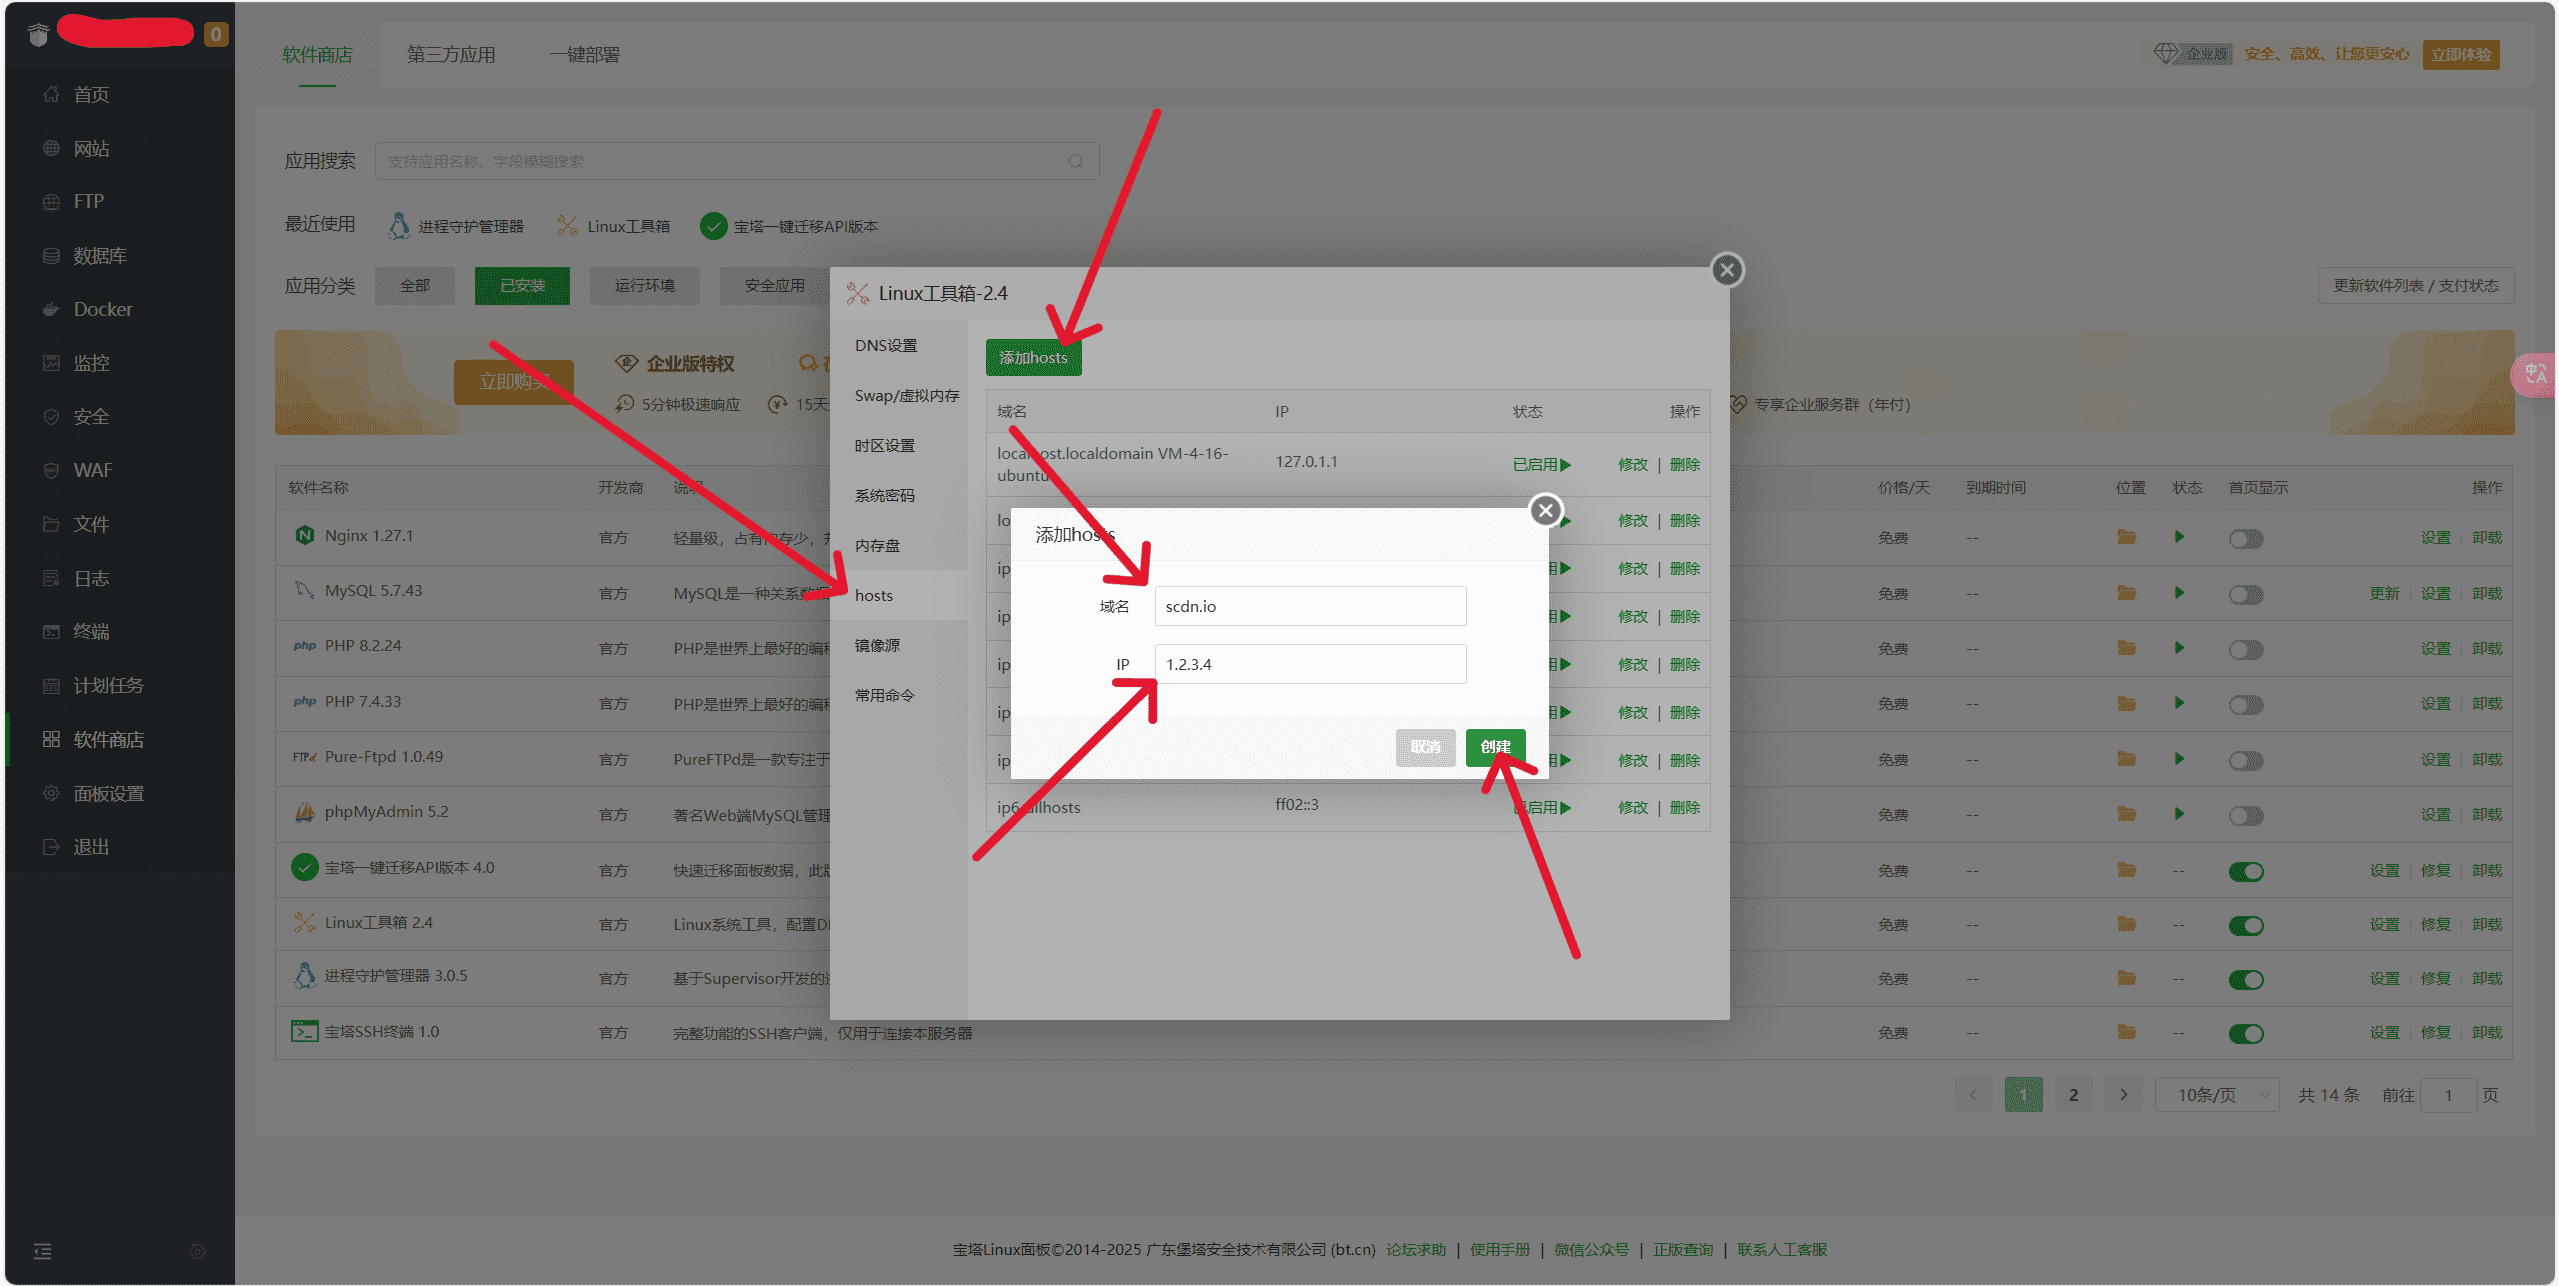Filter by 全部 category

[x=415, y=286]
